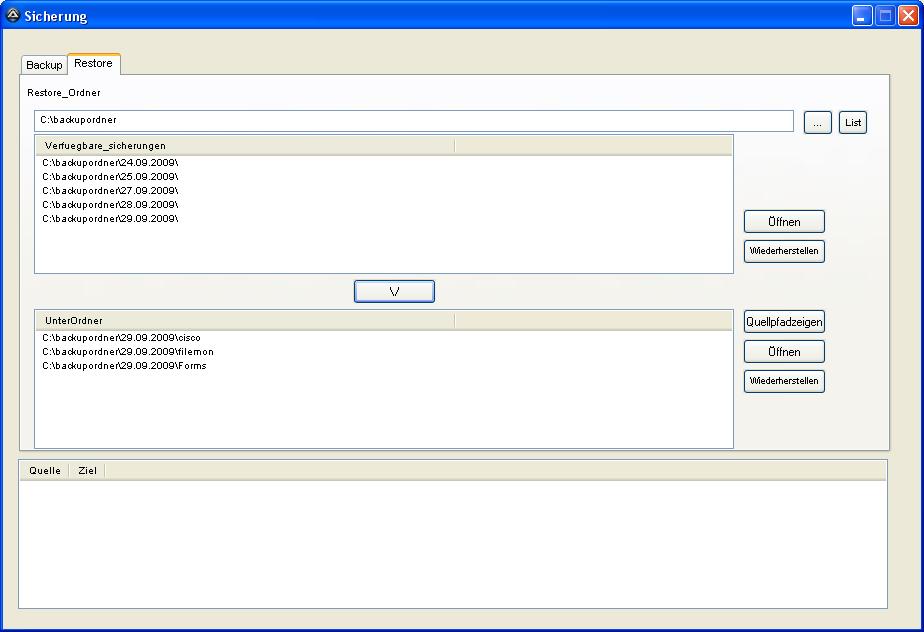Select the Restore tab

tap(93, 64)
